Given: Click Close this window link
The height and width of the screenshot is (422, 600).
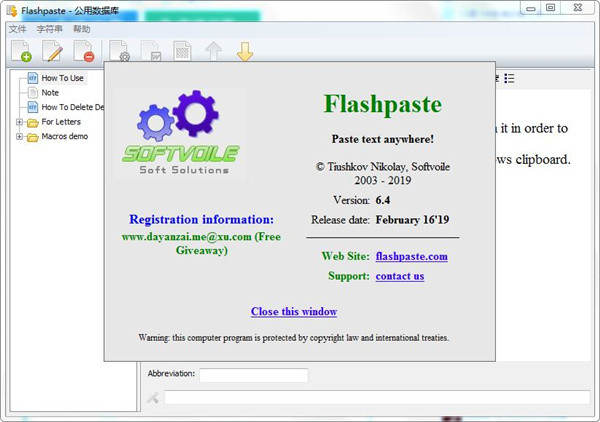Looking at the screenshot, I should [294, 311].
